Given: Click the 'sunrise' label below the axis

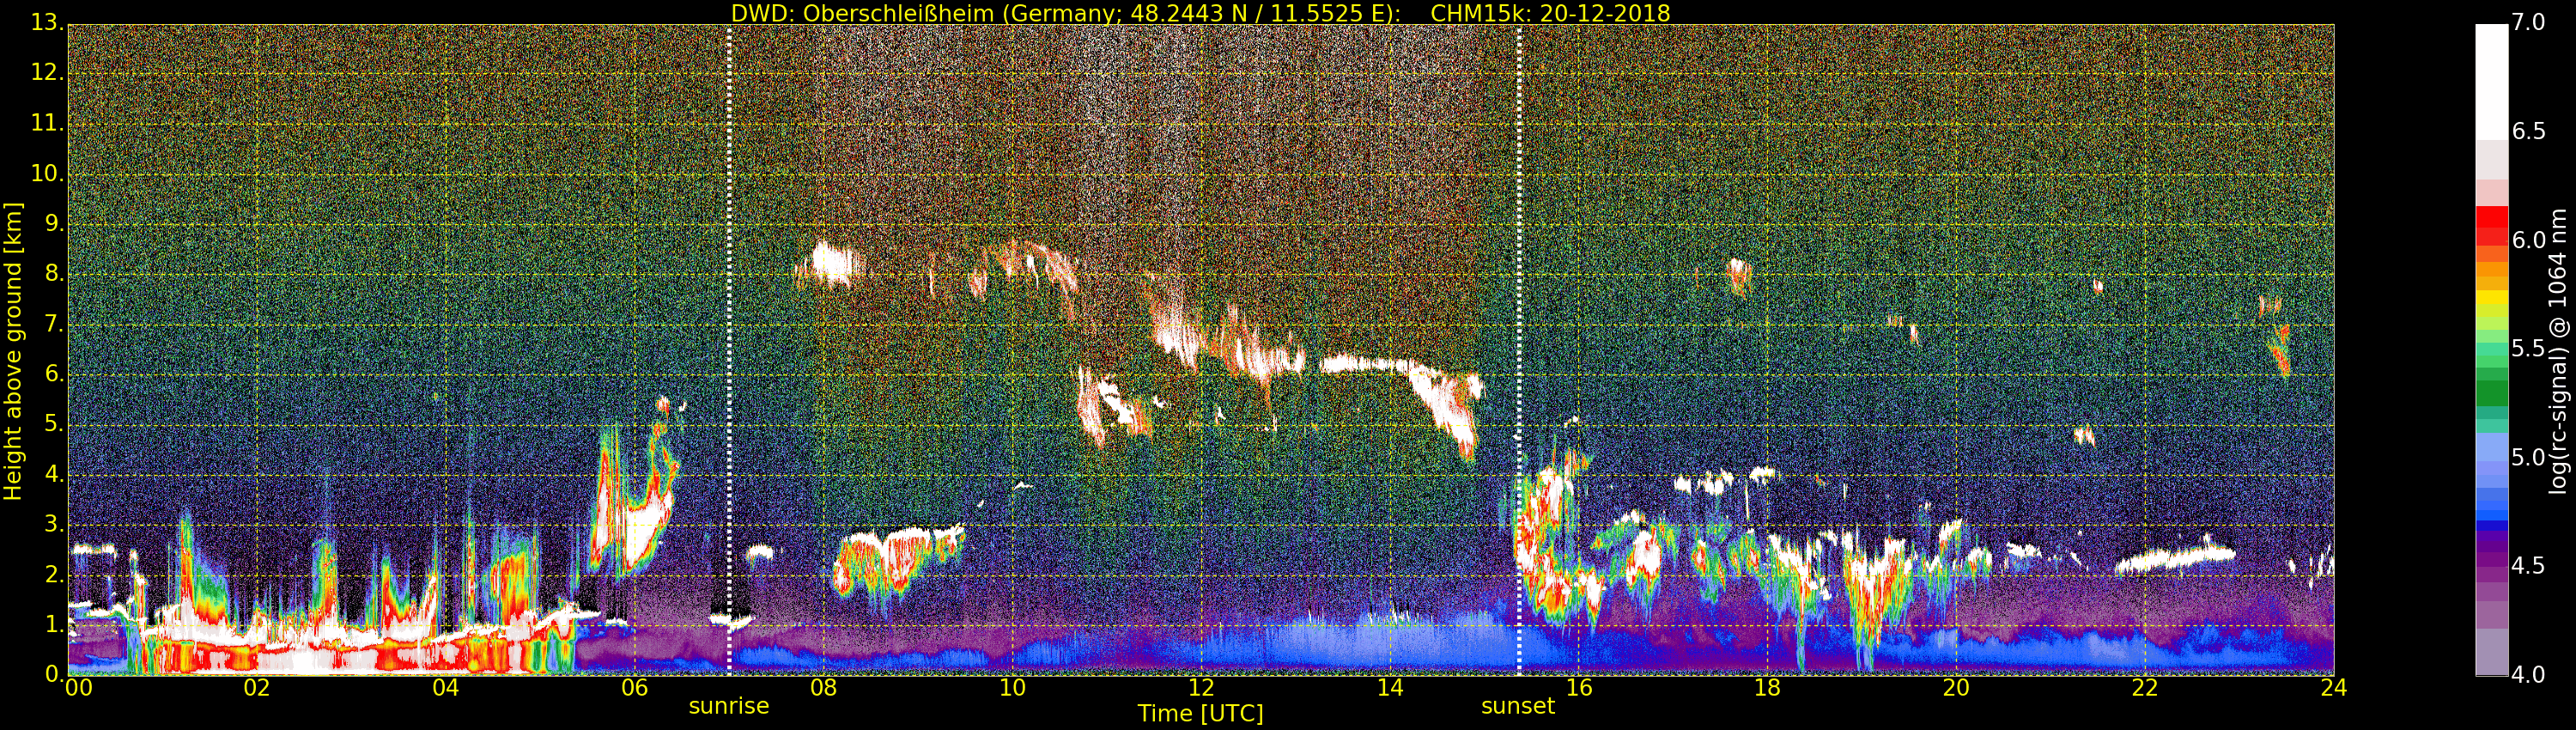Looking at the screenshot, I should point(729,706).
